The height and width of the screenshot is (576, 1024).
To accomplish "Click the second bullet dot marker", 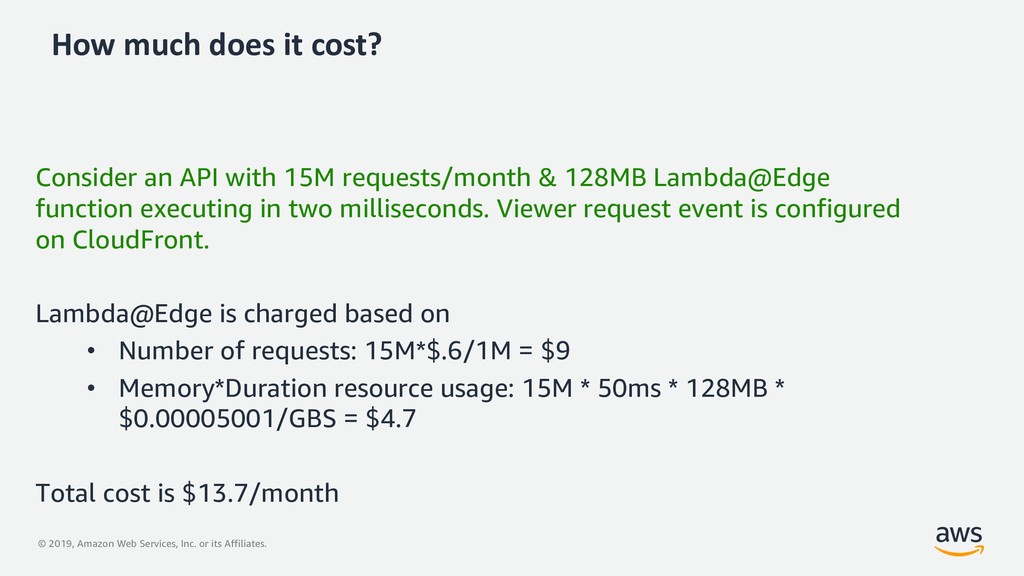I will click(x=91, y=389).
